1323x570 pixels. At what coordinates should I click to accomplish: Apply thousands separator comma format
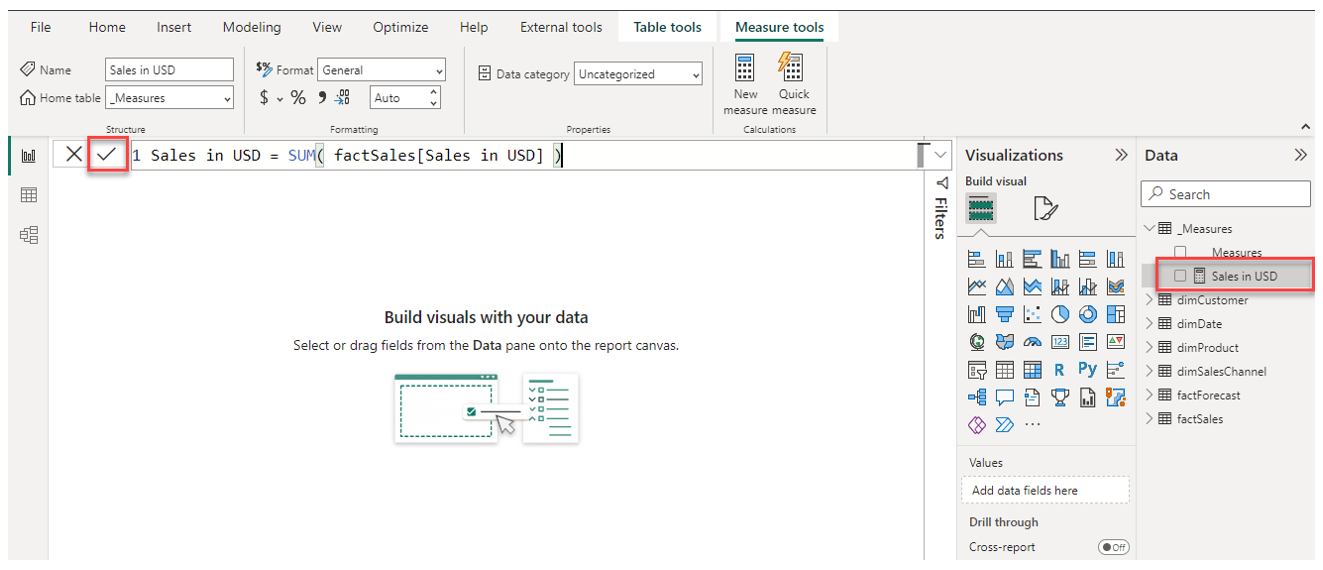(x=322, y=97)
